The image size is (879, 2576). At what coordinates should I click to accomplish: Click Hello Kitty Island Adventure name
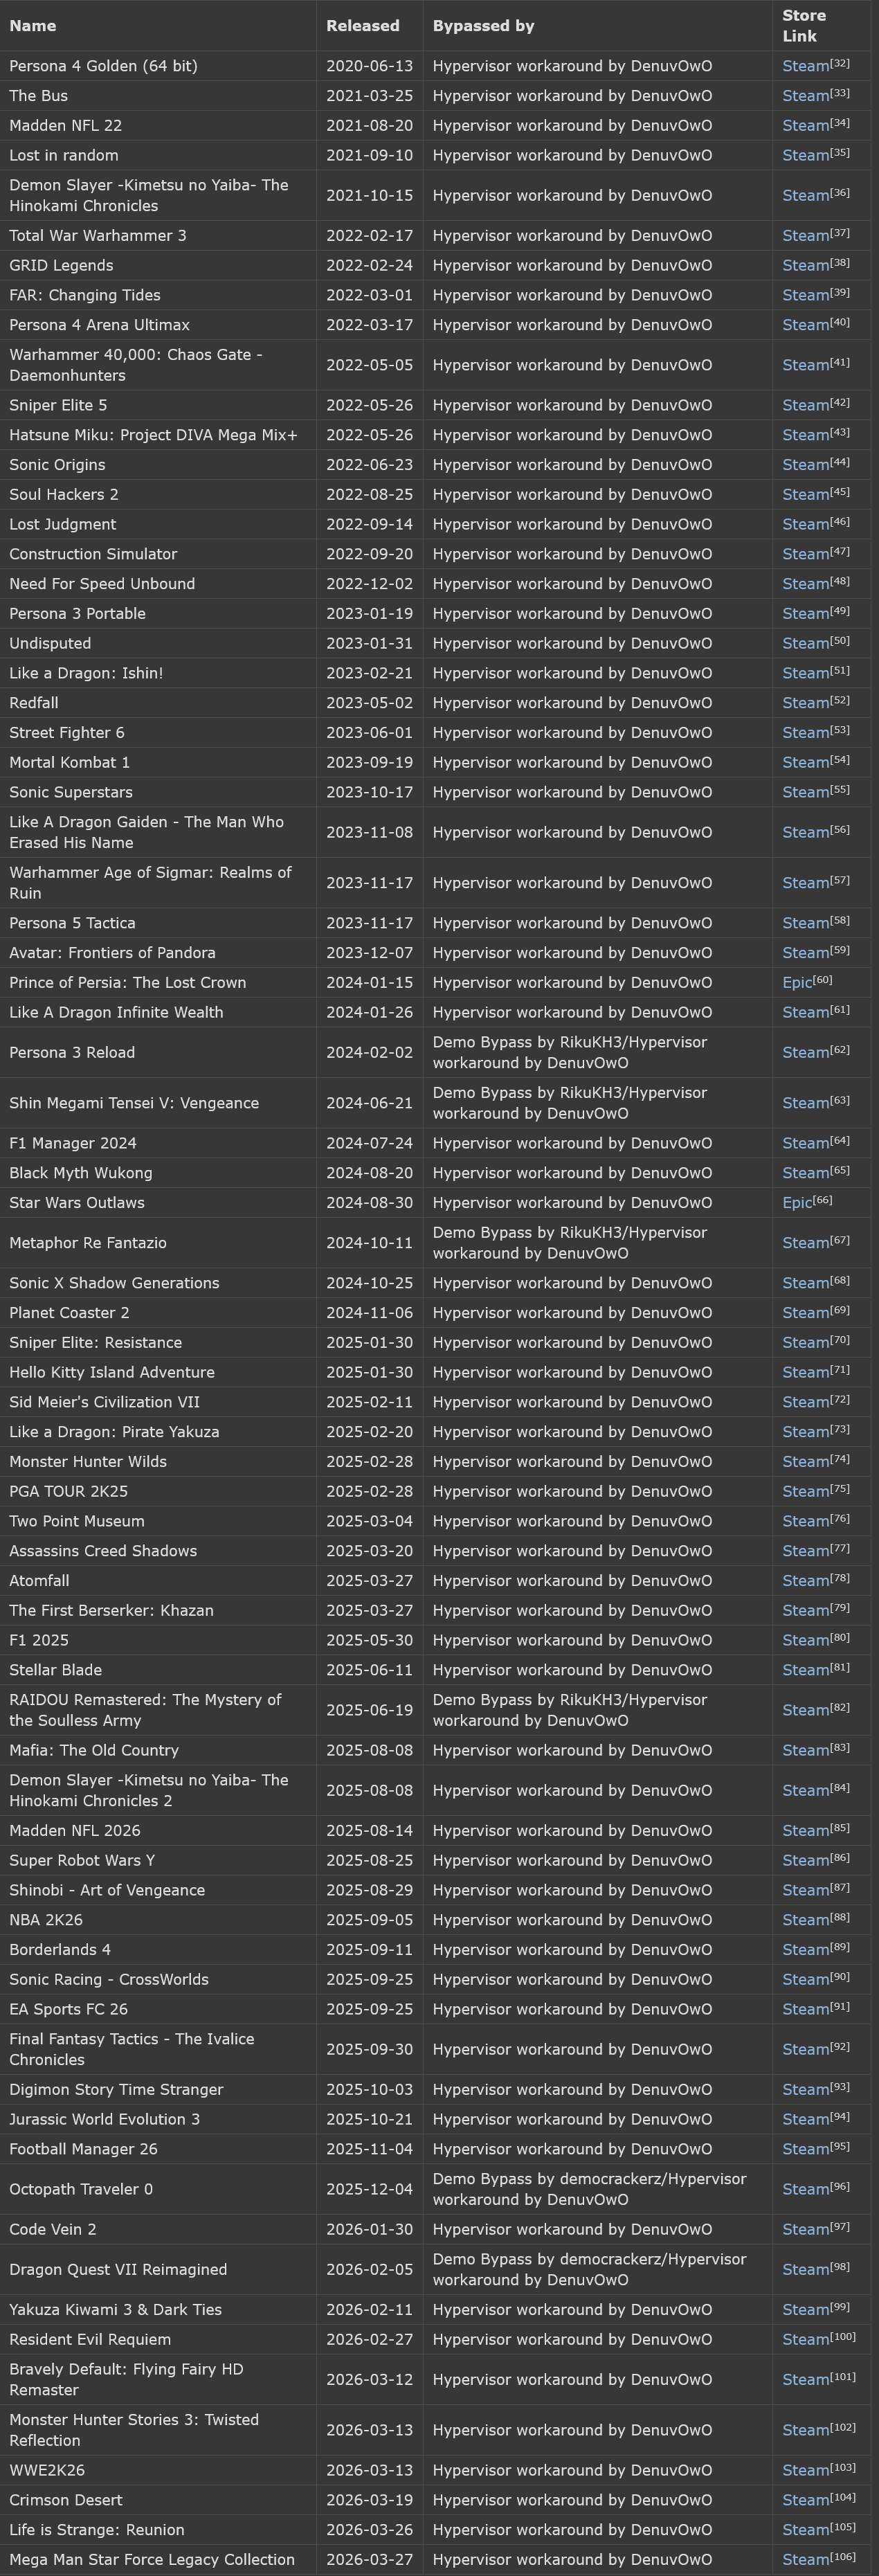tap(112, 1373)
